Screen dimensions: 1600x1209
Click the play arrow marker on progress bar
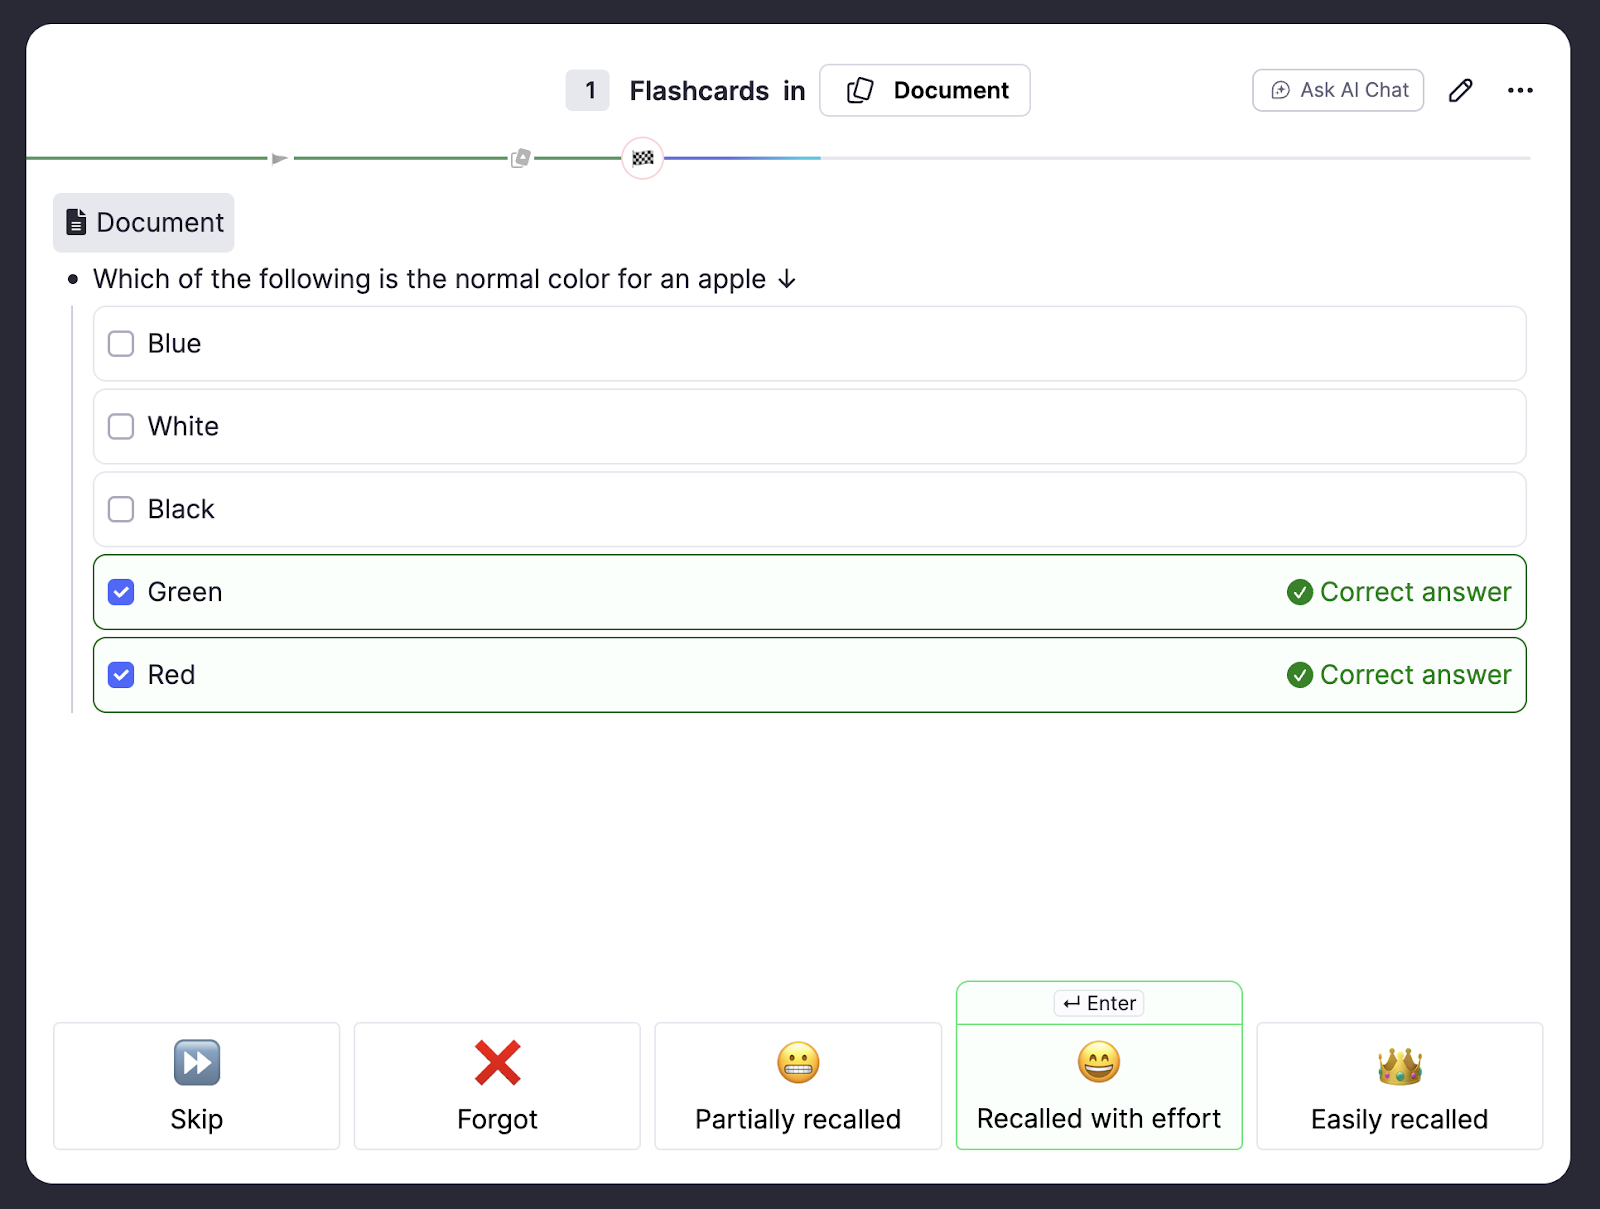(x=279, y=158)
